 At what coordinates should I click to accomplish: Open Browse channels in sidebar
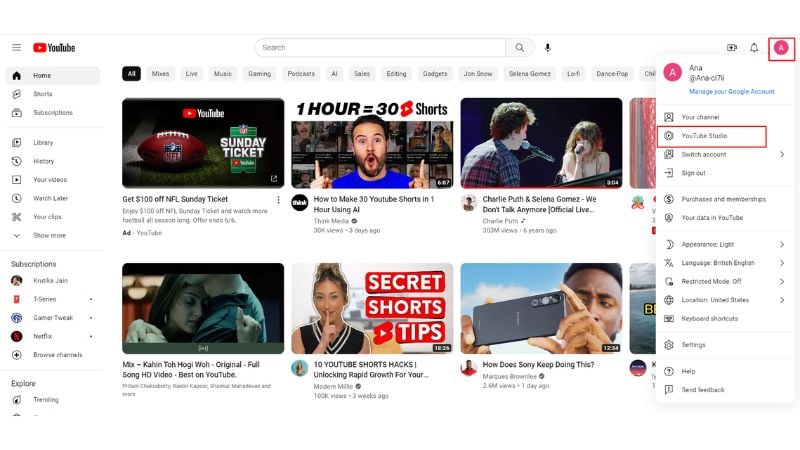pyautogui.click(x=53, y=355)
